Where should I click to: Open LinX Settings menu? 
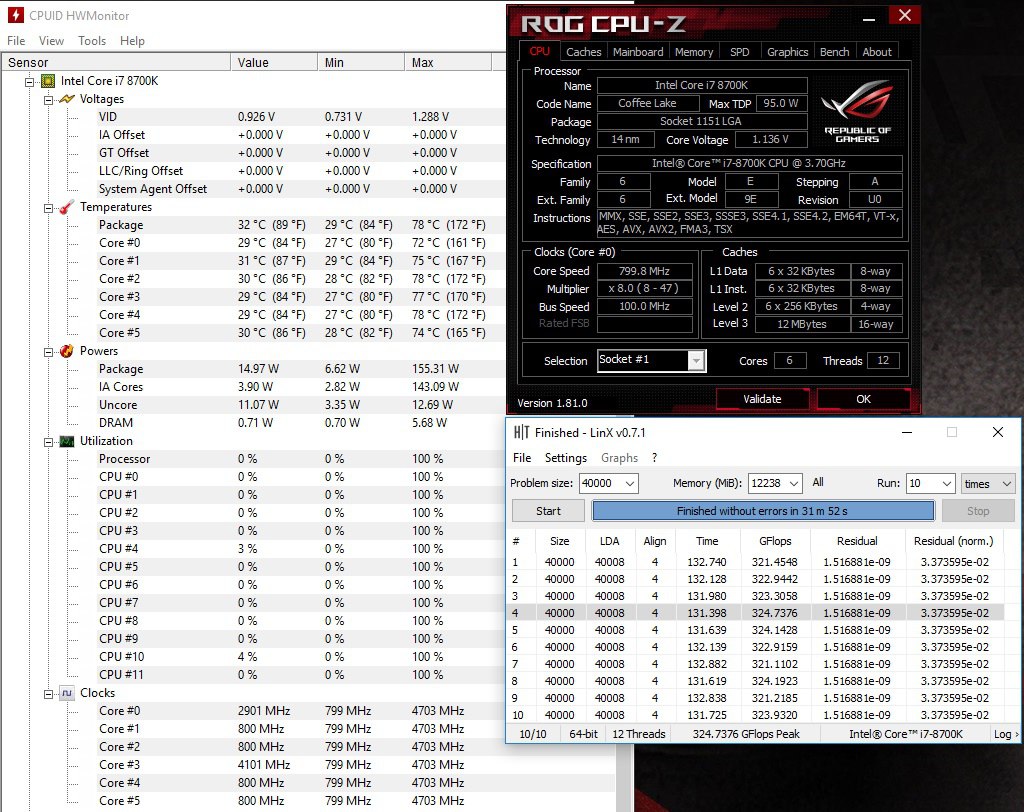(566, 458)
